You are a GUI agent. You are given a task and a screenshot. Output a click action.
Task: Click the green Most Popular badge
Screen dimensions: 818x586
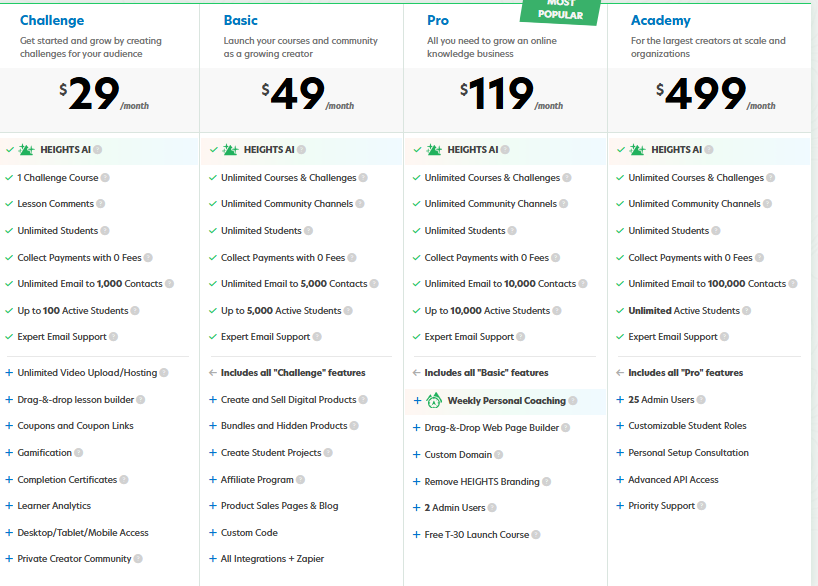tap(559, 11)
